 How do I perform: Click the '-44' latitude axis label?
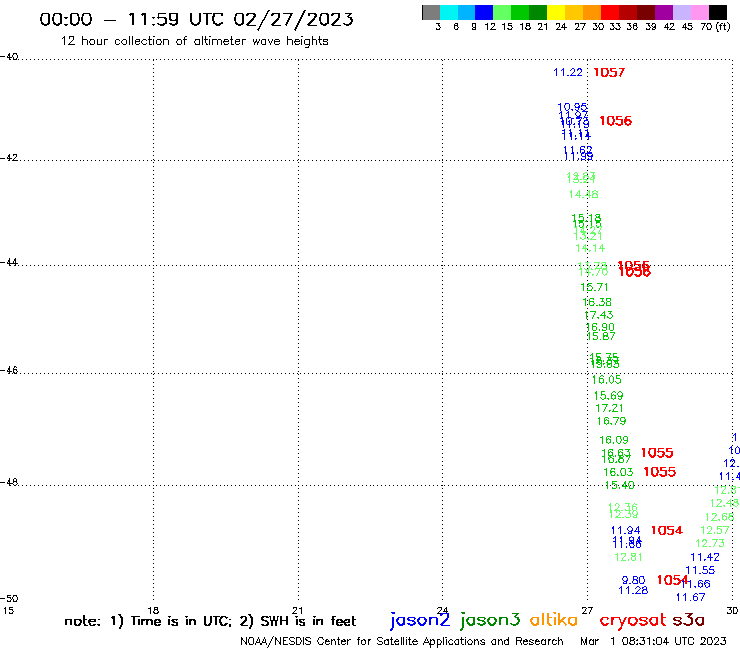coord(9,262)
